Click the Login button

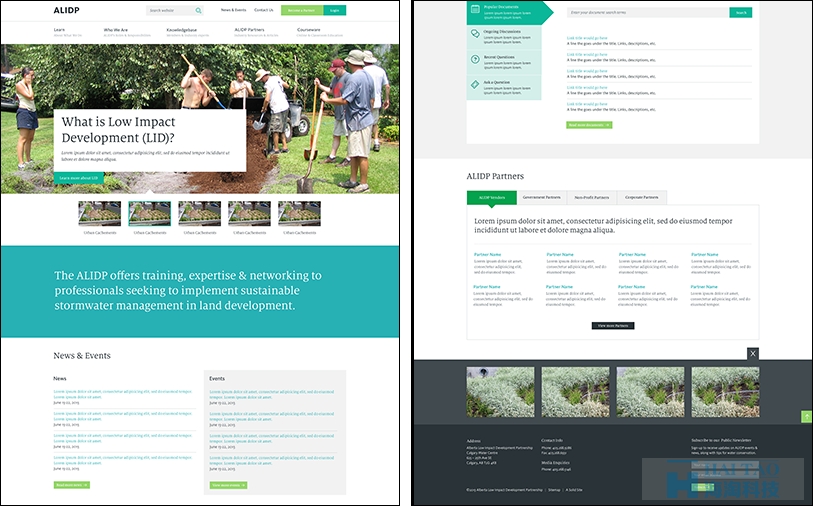click(x=334, y=10)
